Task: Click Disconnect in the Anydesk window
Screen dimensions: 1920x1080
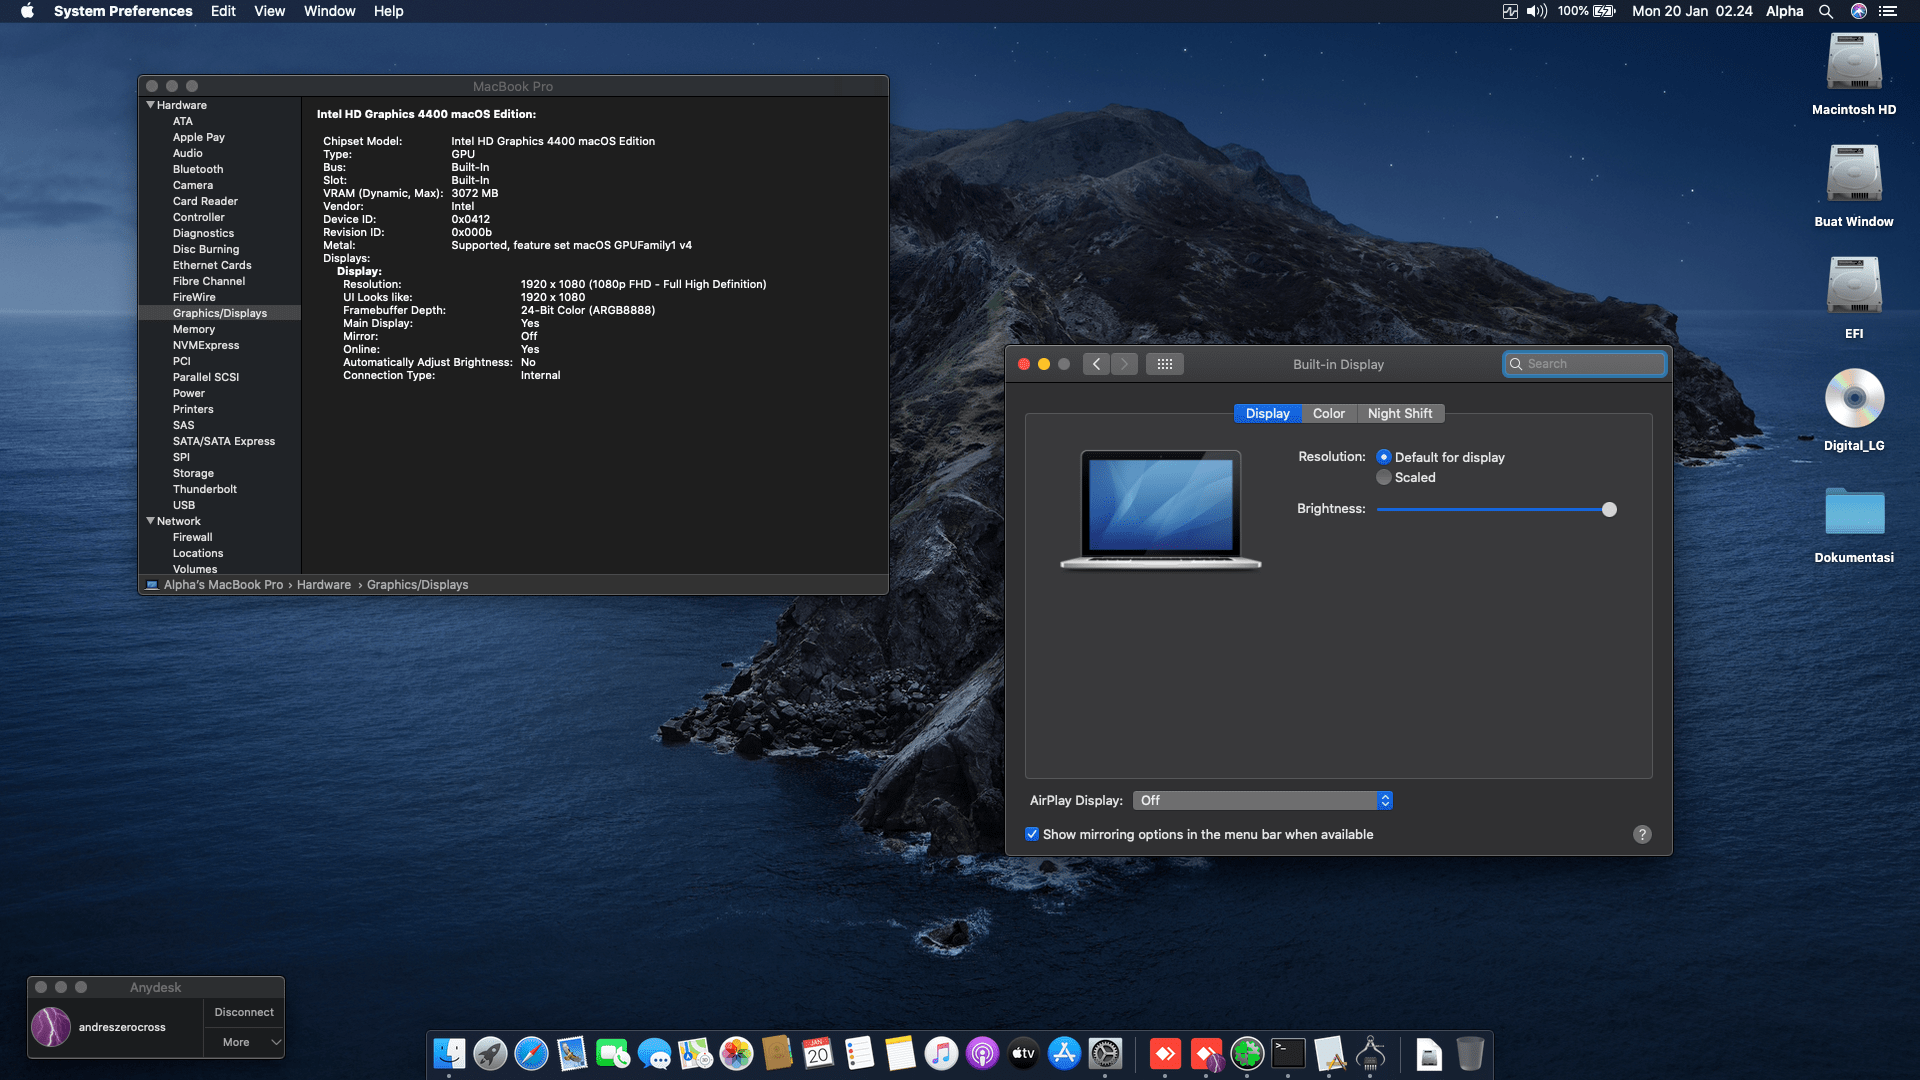Action: [x=244, y=1012]
